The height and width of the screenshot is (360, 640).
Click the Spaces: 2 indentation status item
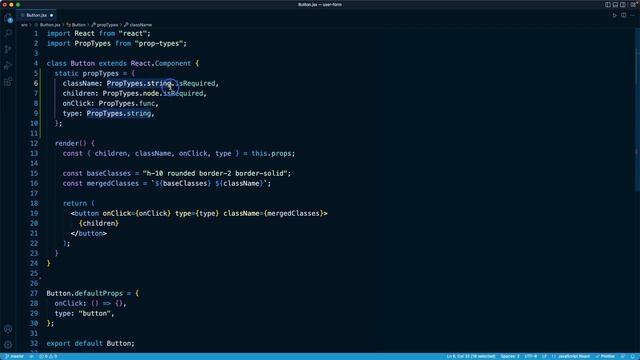[x=510, y=356]
